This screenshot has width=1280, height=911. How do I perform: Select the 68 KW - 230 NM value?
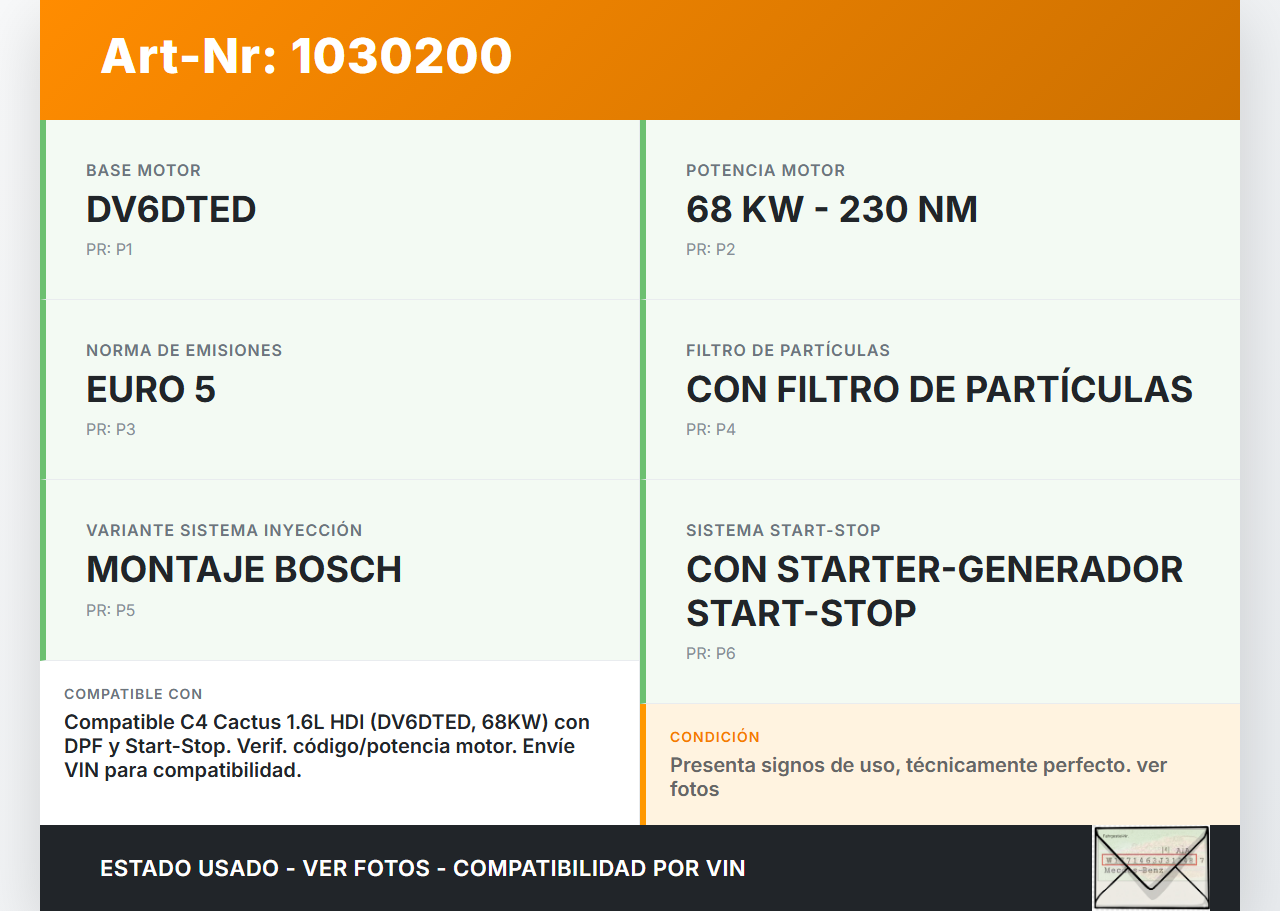[832, 210]
